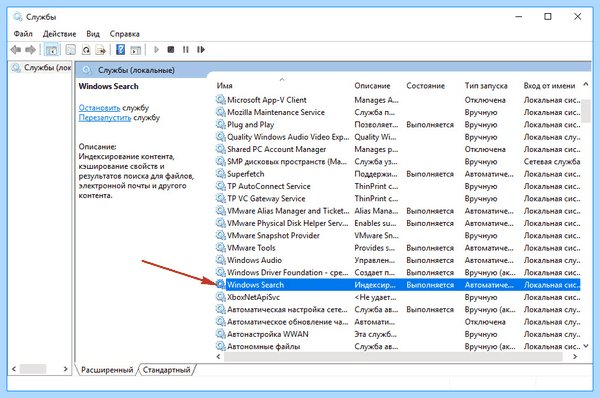This screenshot has width=600, height=398.
Task: Click the Forward arrow toolbar icon
Action: click(x=30, y=50)
